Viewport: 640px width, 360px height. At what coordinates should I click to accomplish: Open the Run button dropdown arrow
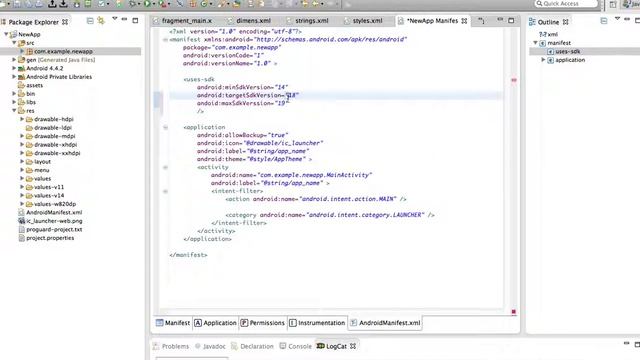point(153,4)
